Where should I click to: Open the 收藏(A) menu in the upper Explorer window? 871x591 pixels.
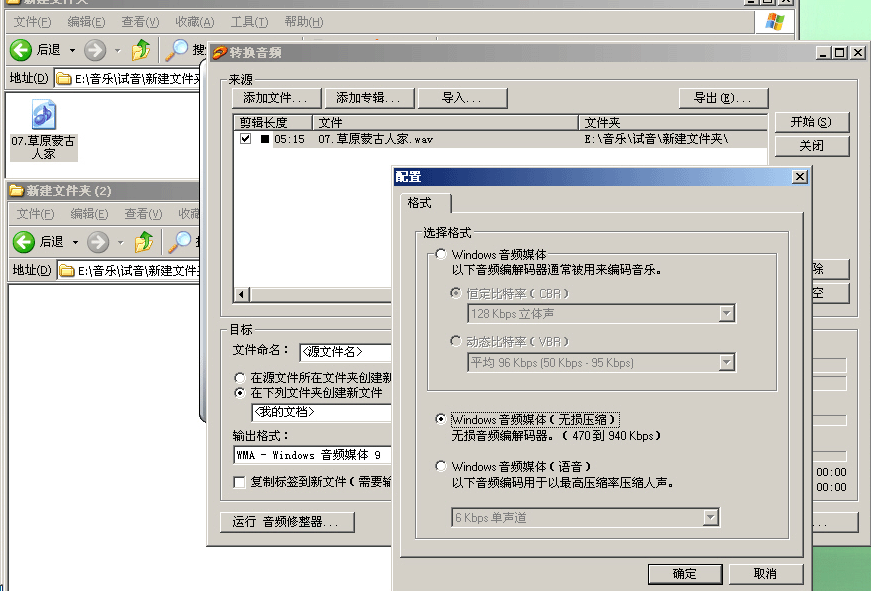pos(194,22)
